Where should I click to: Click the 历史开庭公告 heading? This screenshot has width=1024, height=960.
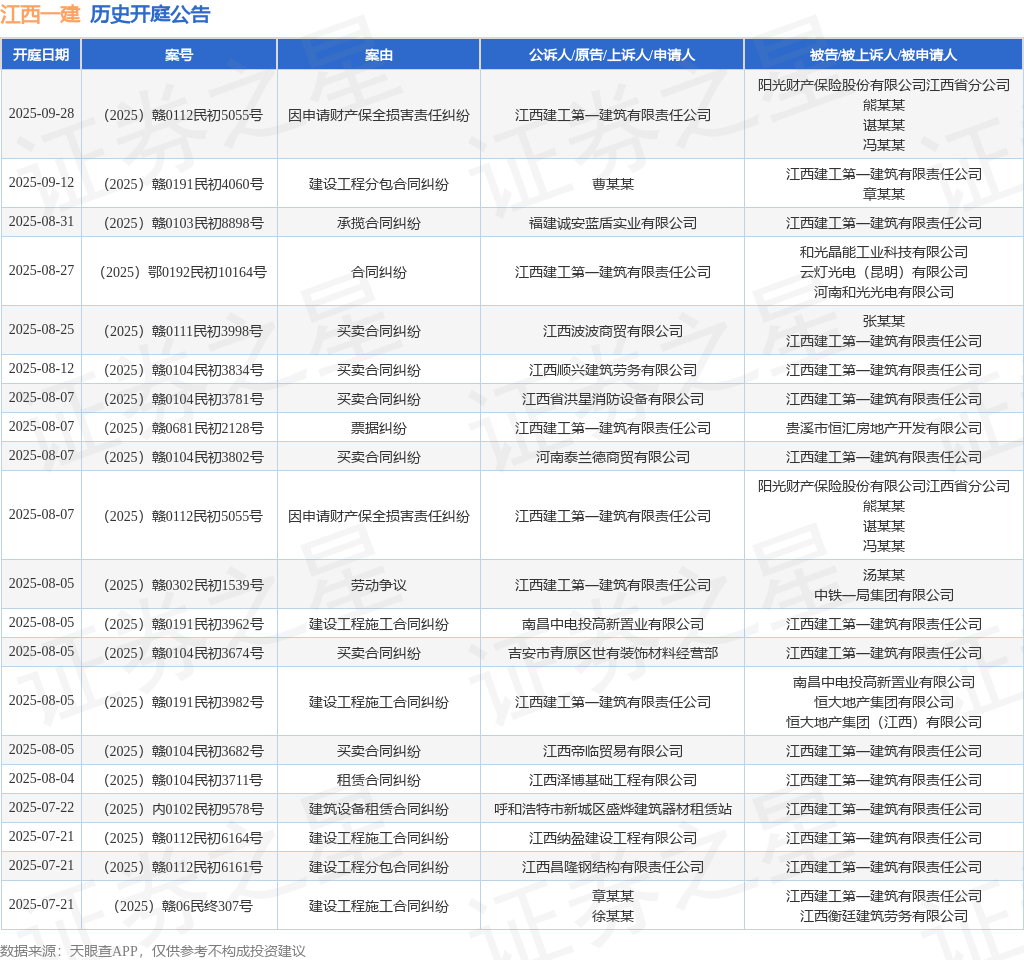(150, 14)
